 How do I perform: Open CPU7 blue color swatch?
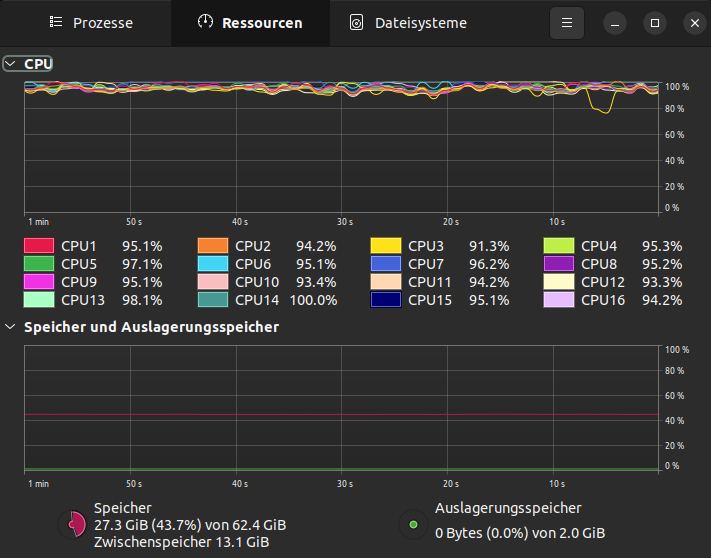[386, 264]
